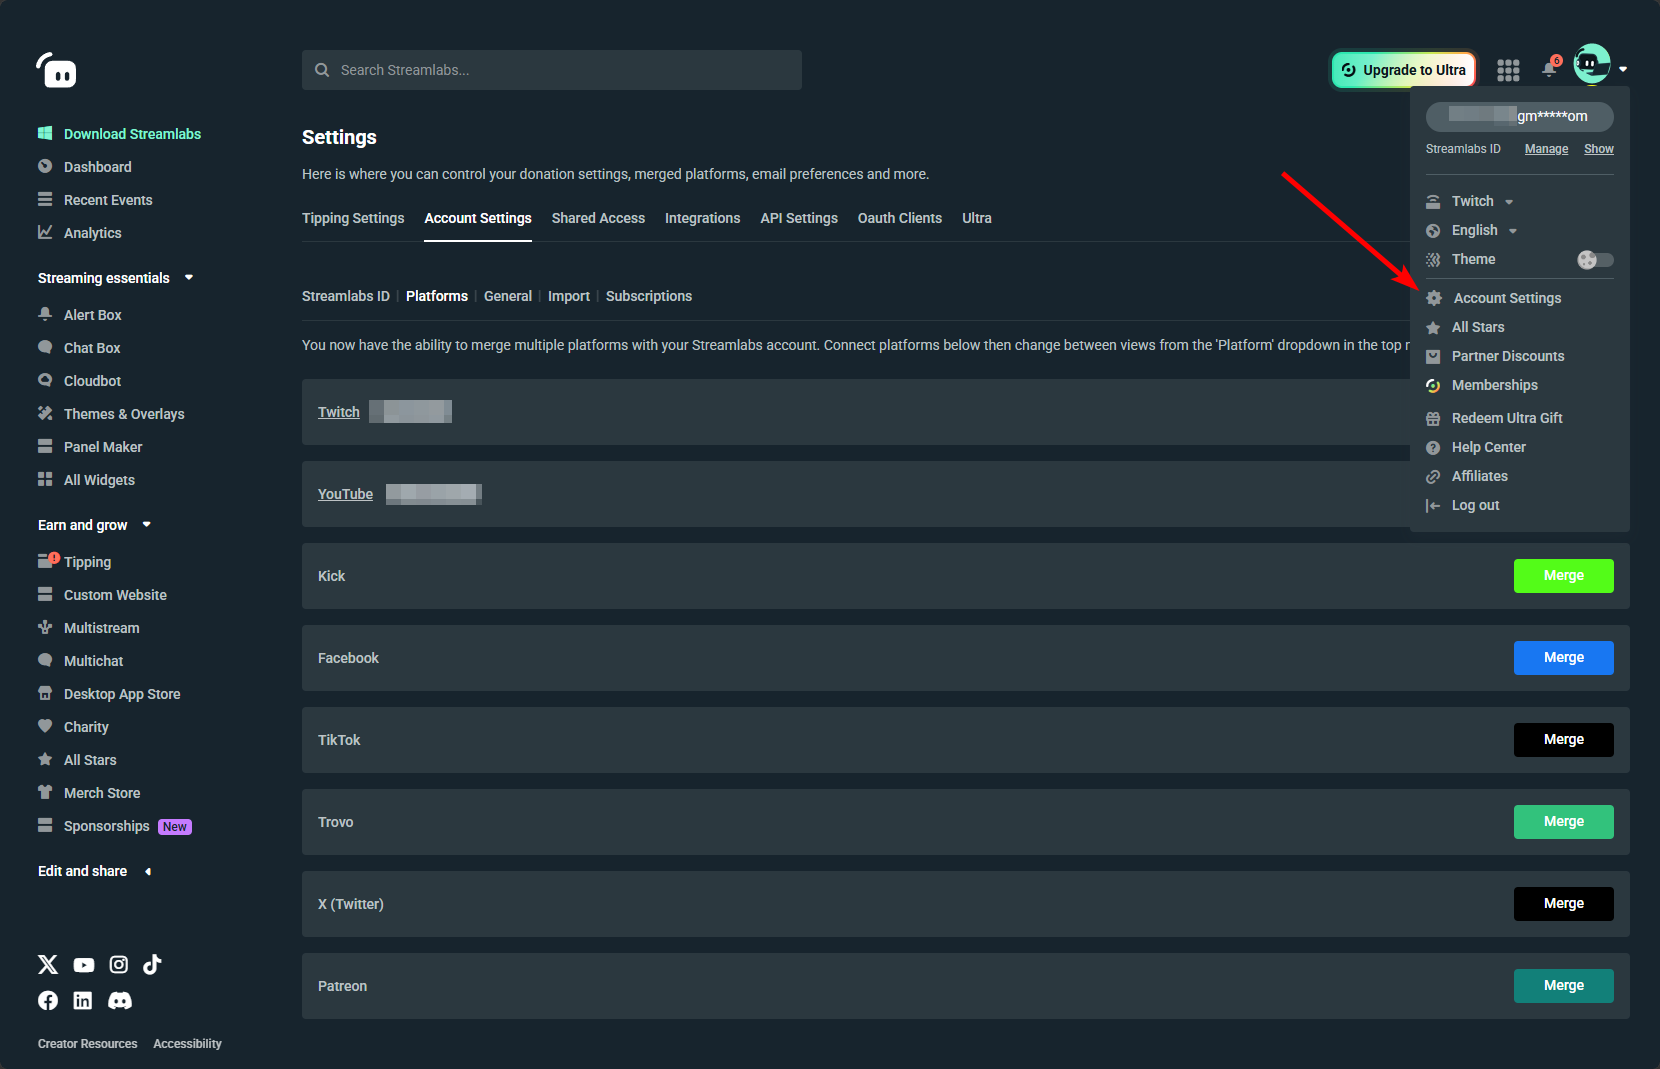The image size is (1660, 1069).
Task: Open Streamlabs YouTube footer icon
Action: point(84,965)
